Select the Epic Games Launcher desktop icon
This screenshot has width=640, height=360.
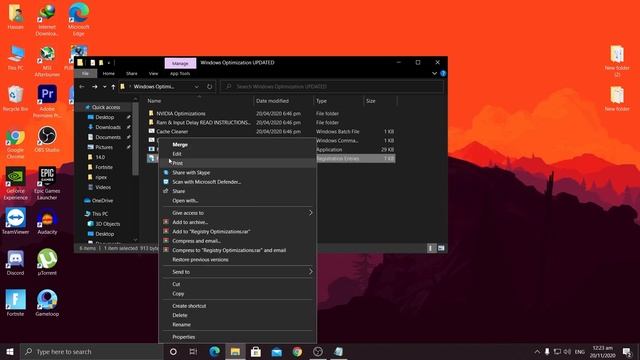pyautogui.click(x=47, y=183)
